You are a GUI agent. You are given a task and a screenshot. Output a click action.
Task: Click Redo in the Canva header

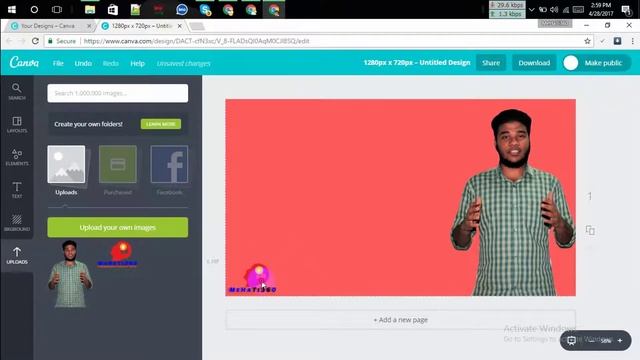[x=111, y=63]
